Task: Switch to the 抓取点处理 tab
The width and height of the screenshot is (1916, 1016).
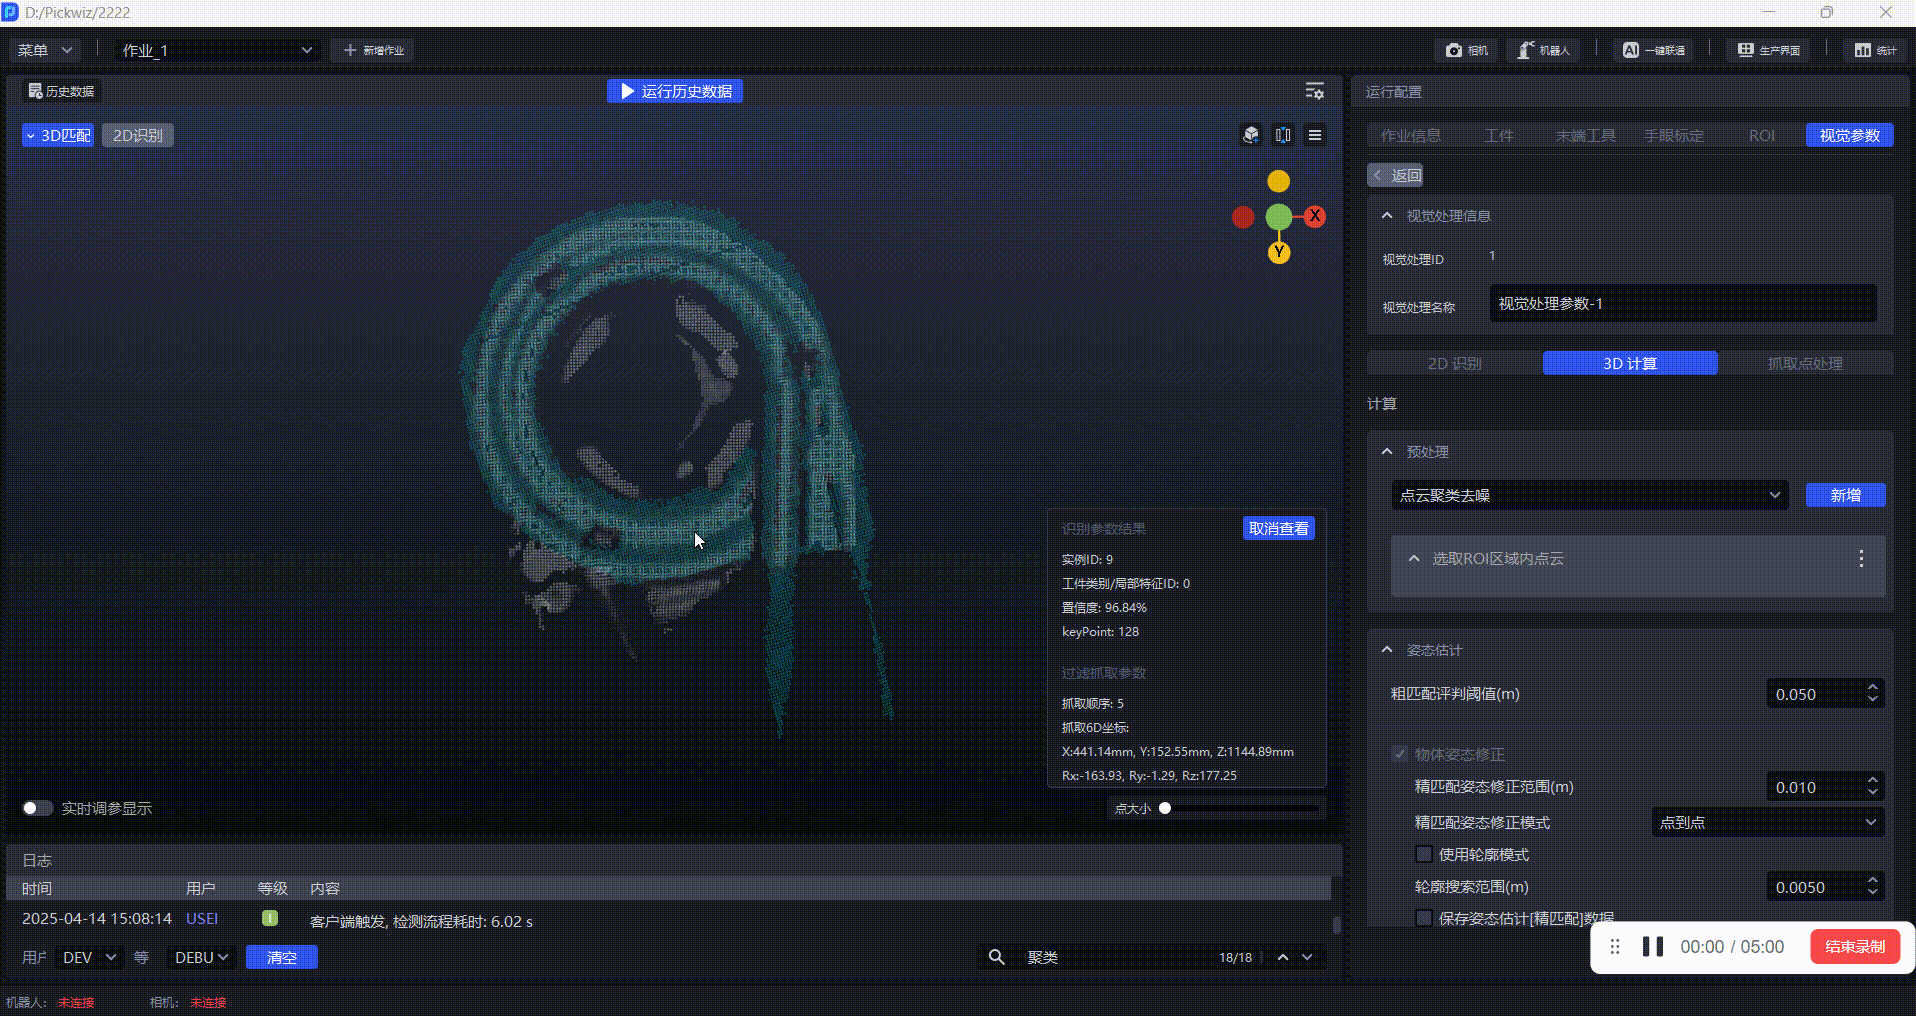Action: point(1804,363)
